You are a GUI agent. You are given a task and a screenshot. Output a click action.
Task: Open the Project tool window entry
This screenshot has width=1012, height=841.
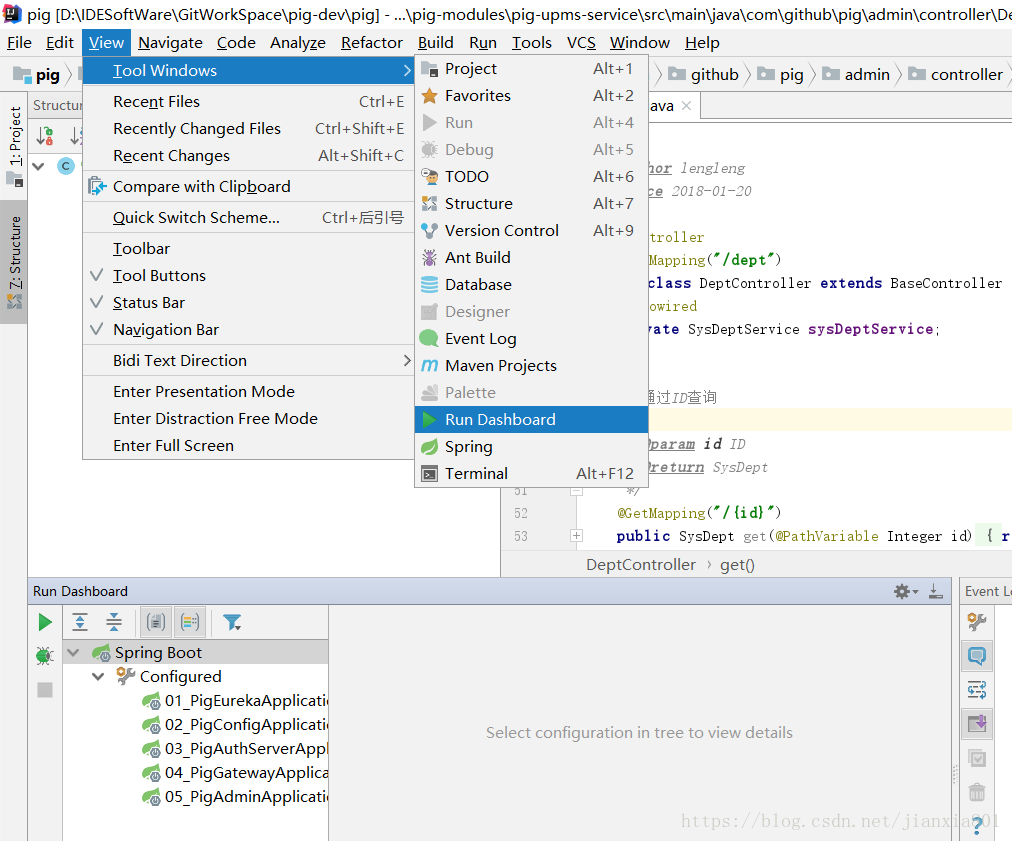coord(531,68)
